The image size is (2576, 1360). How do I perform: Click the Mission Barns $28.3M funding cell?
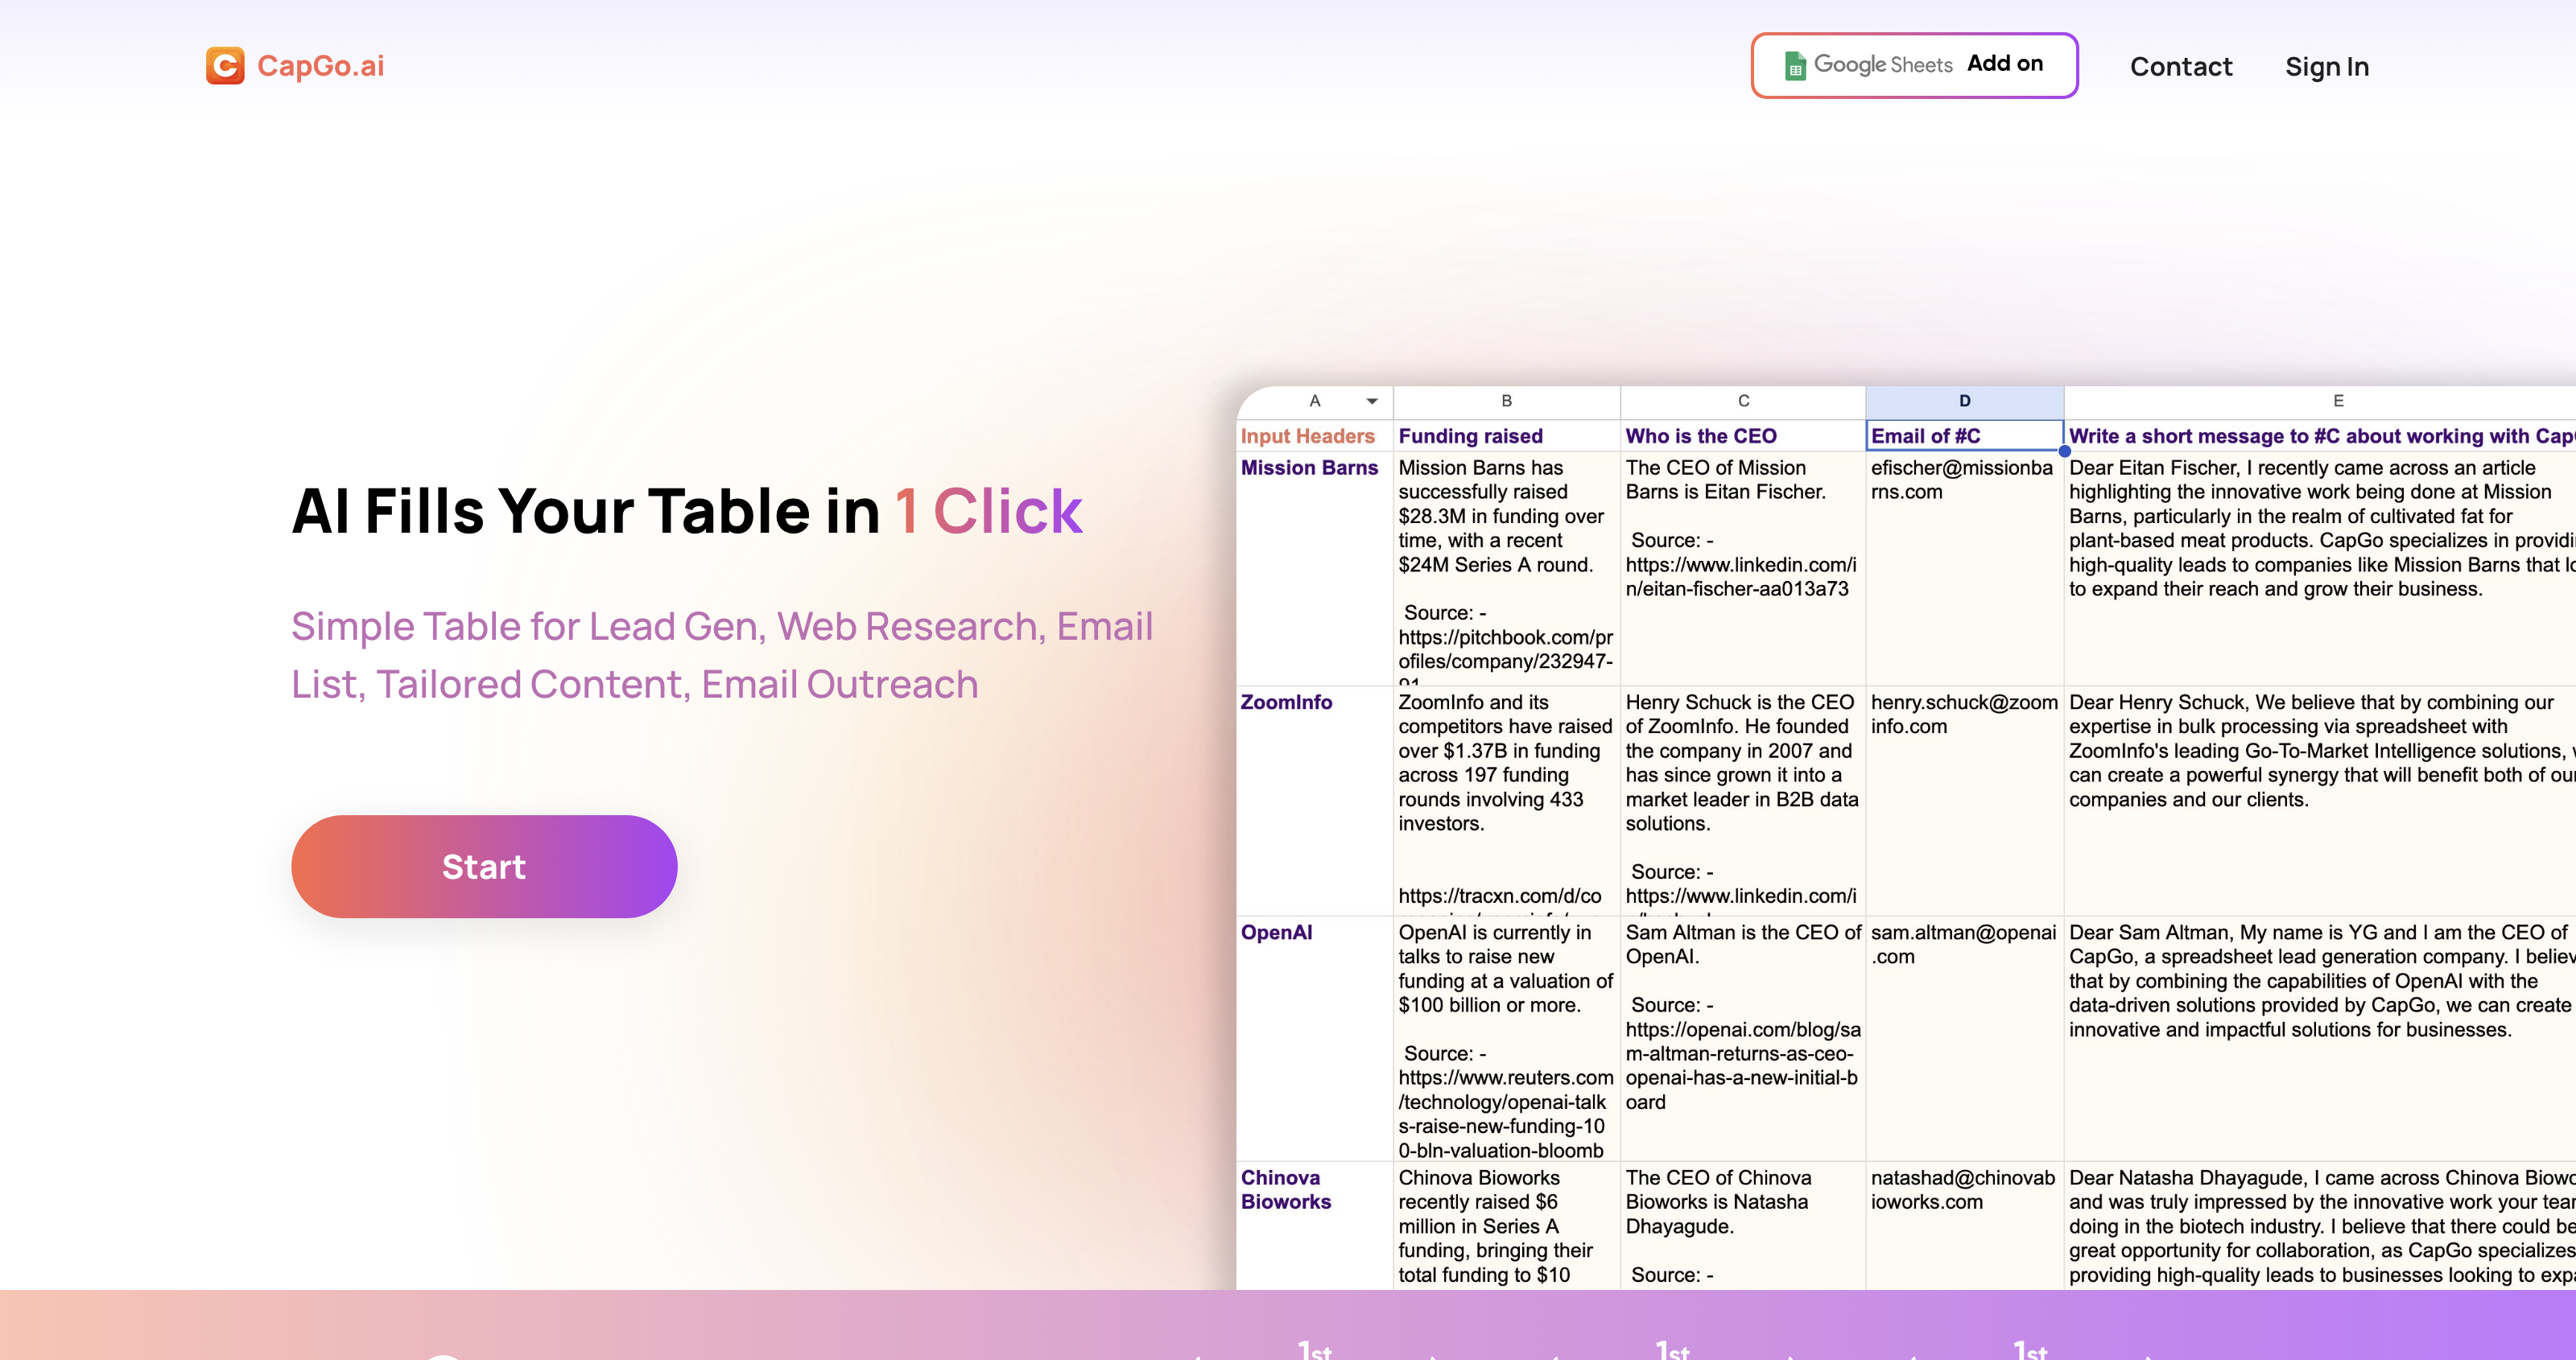[1506, 568]
